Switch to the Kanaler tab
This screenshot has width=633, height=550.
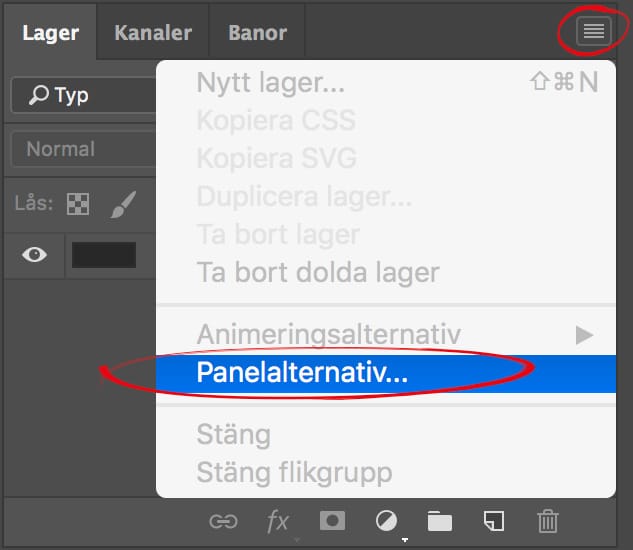(153, 33)
